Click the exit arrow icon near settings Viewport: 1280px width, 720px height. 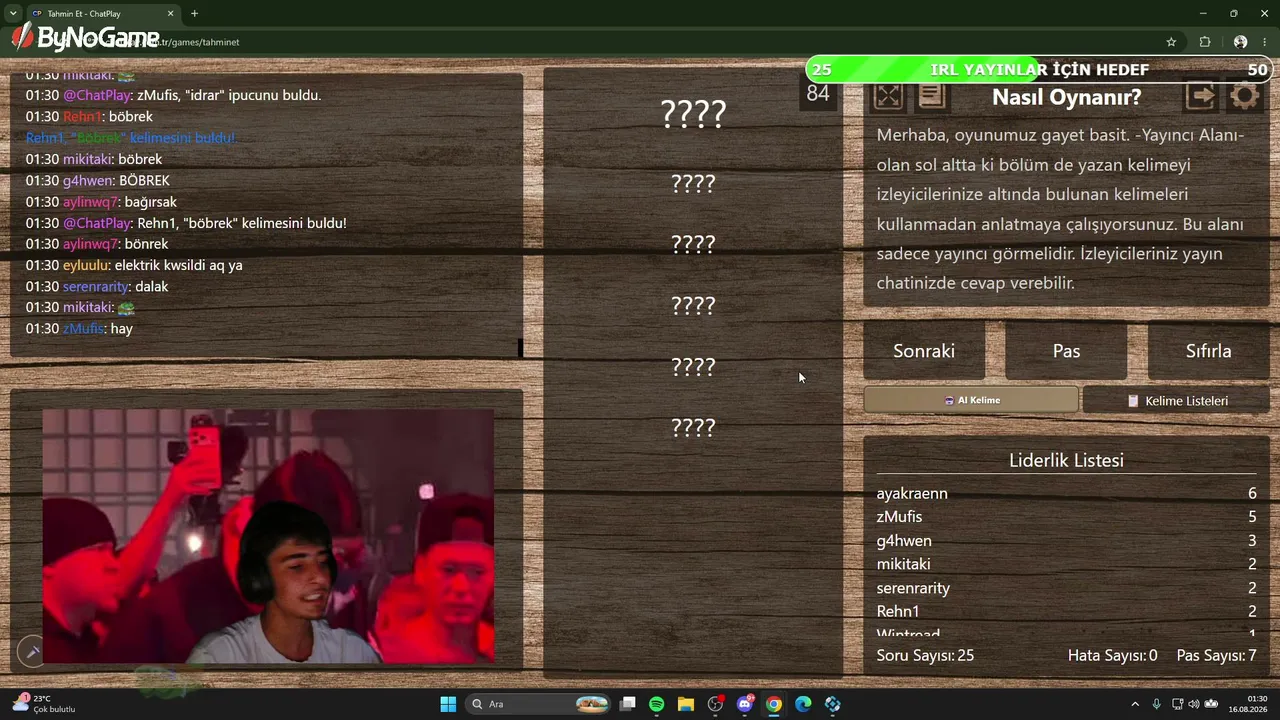1201,96
